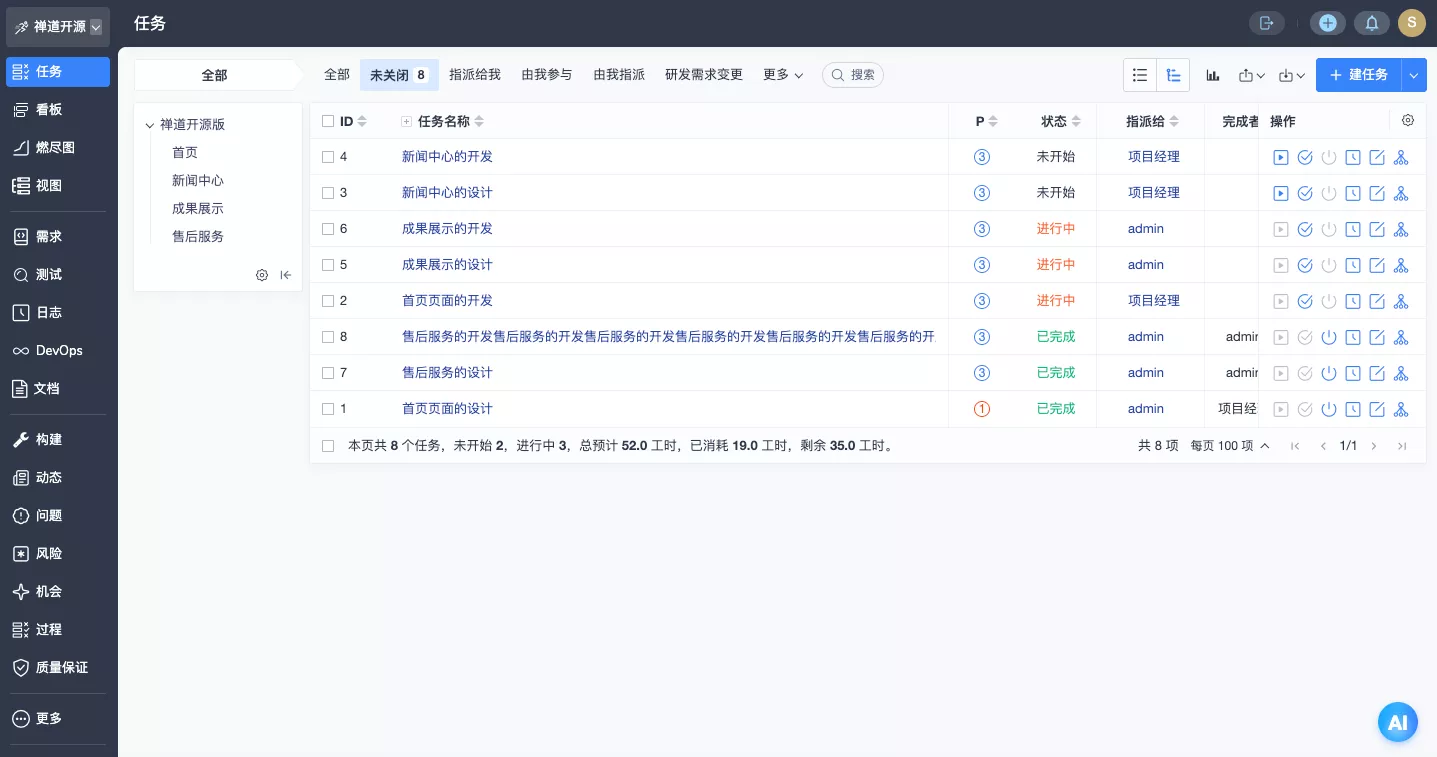Image resolution: width=1437 pixels, height=757 pixels.
Task: Click the notification bell icon
Action: tap(1371, 23)
